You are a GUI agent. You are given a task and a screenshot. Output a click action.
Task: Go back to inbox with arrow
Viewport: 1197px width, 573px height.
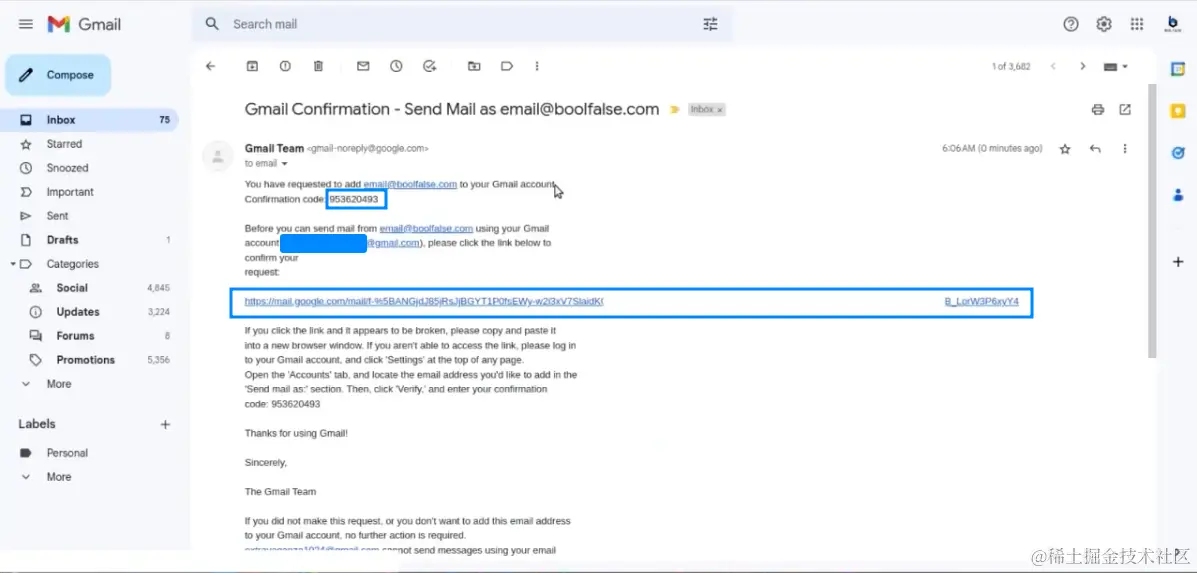(x=211, y=66)
